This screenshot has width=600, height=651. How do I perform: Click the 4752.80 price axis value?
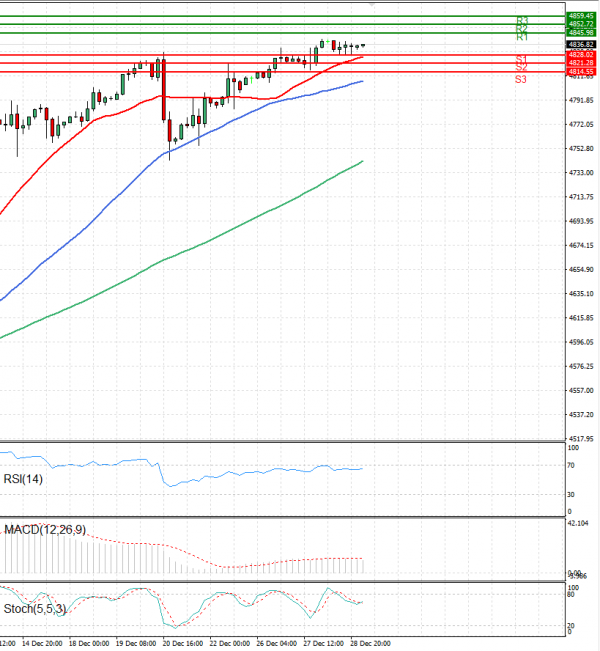pyautogui.click(x=581, y=149)
